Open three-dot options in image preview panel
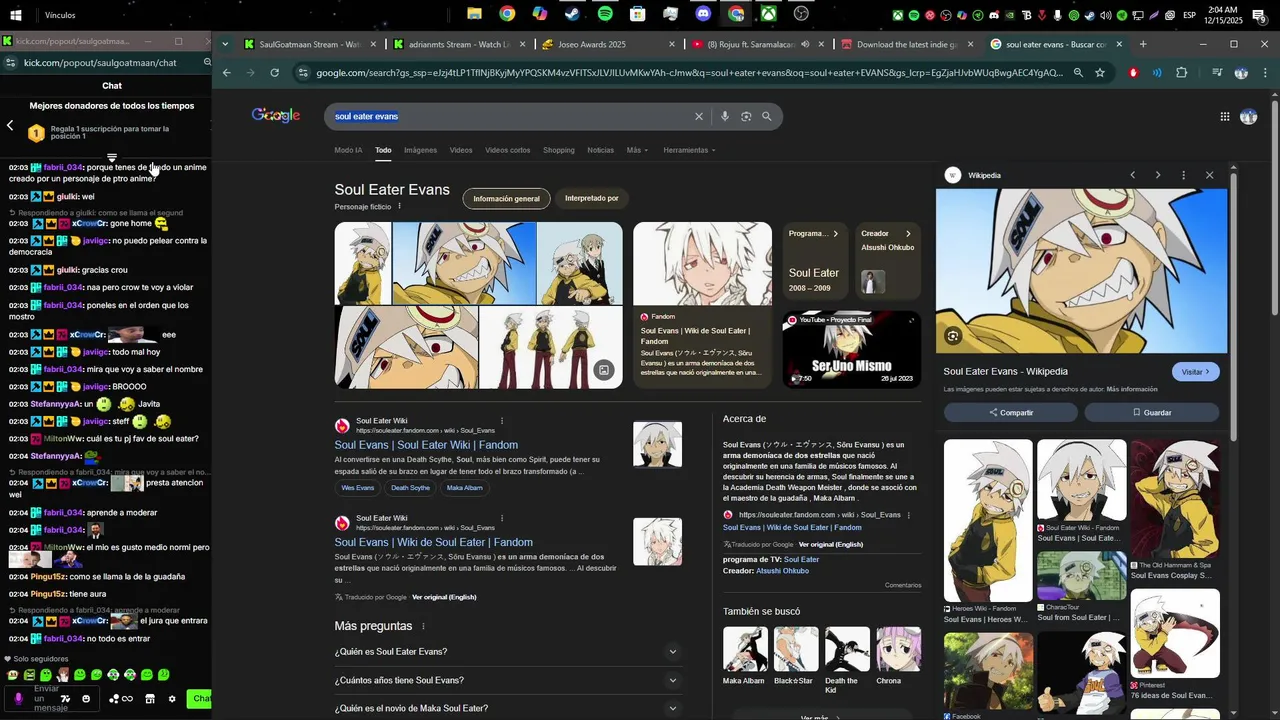 [x=1183, y=175]
